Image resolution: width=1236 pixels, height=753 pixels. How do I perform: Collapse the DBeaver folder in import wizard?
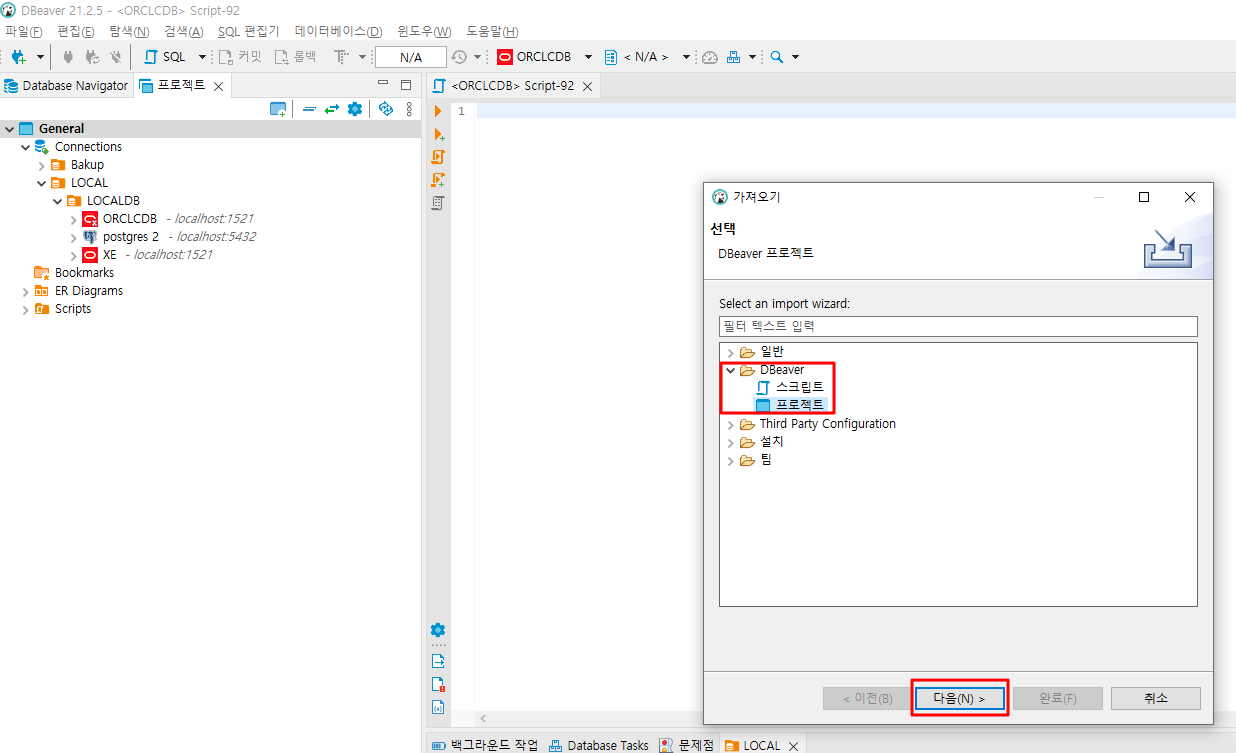[731, 370]
